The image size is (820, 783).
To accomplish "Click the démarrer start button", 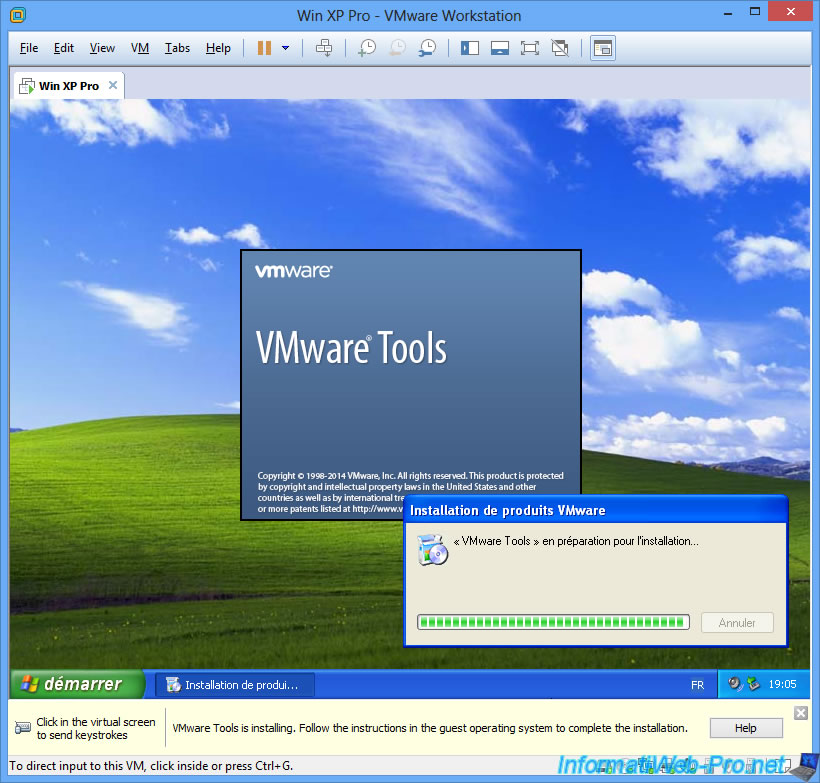I will 77,684.
